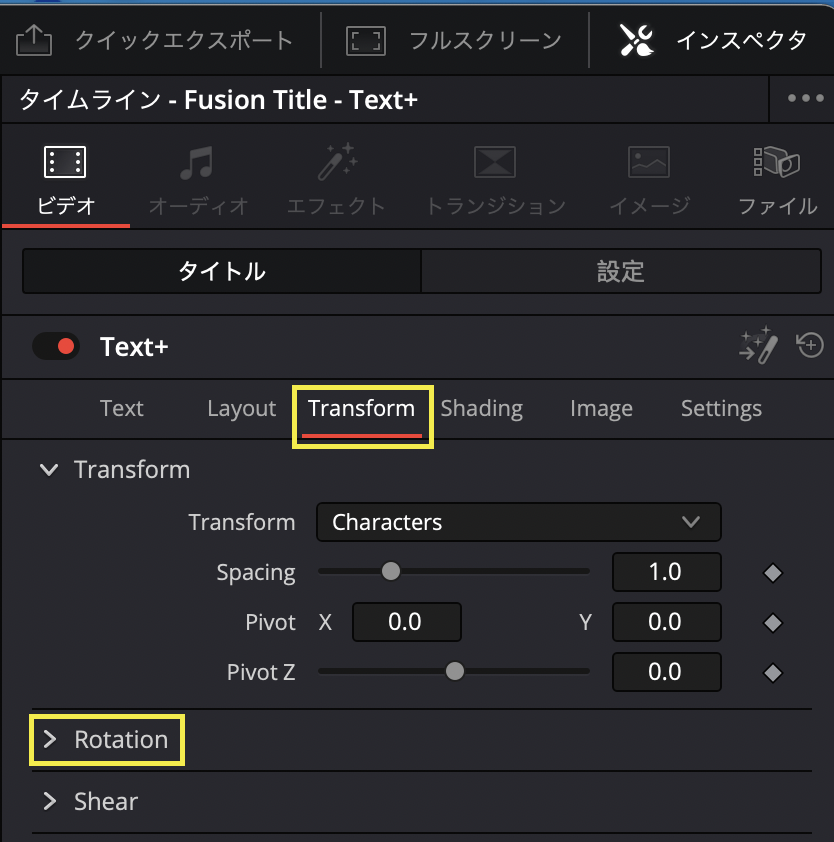Collapse the Transform section

pos(49,470)
